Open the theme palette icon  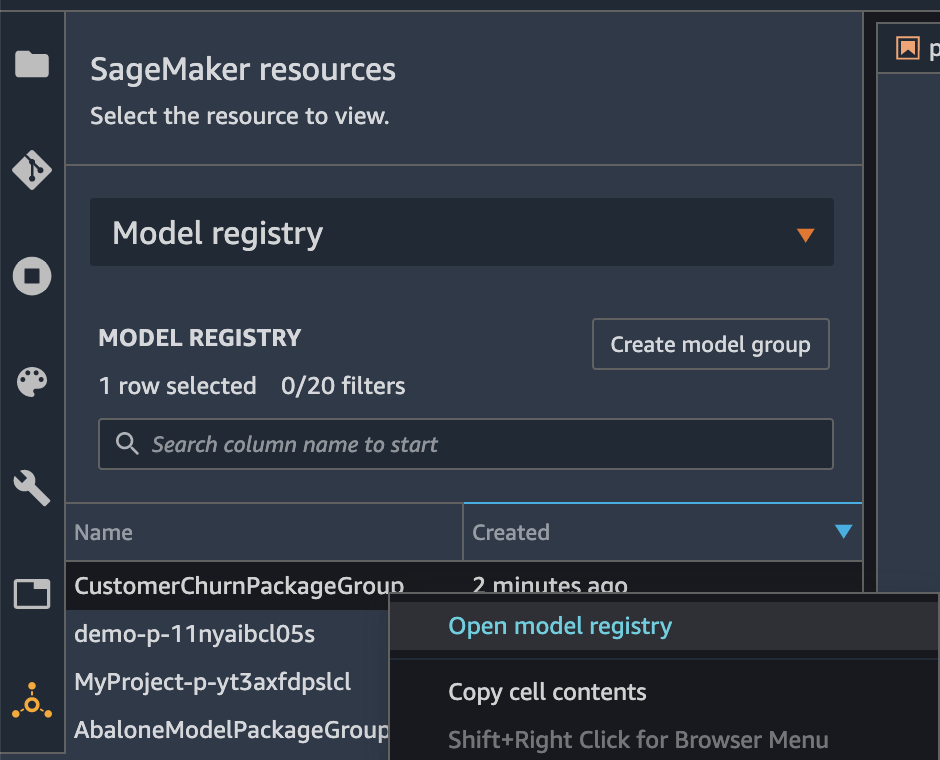(x=32, y=382)
